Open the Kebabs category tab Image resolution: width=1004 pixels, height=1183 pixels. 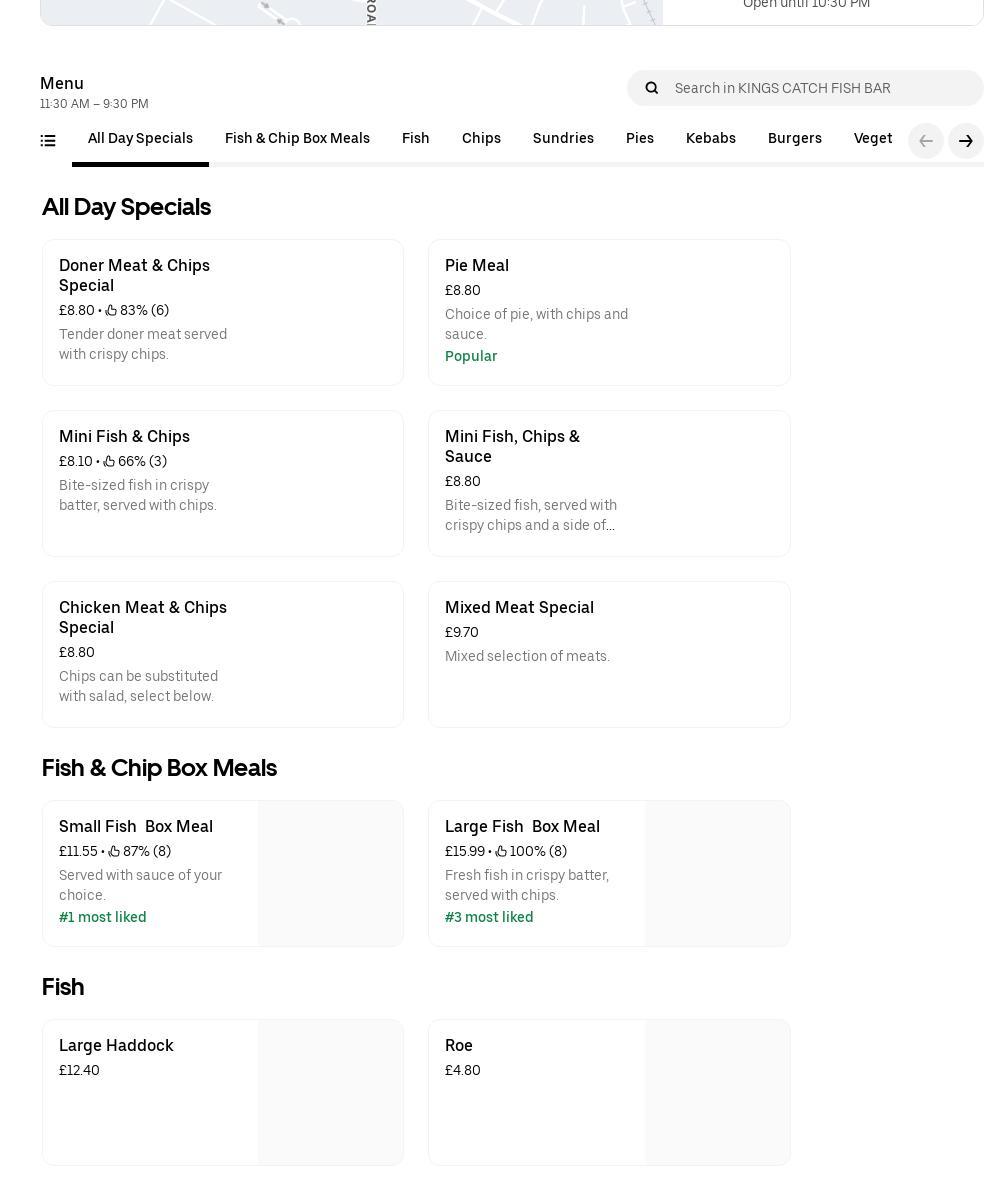click(710, 138)
